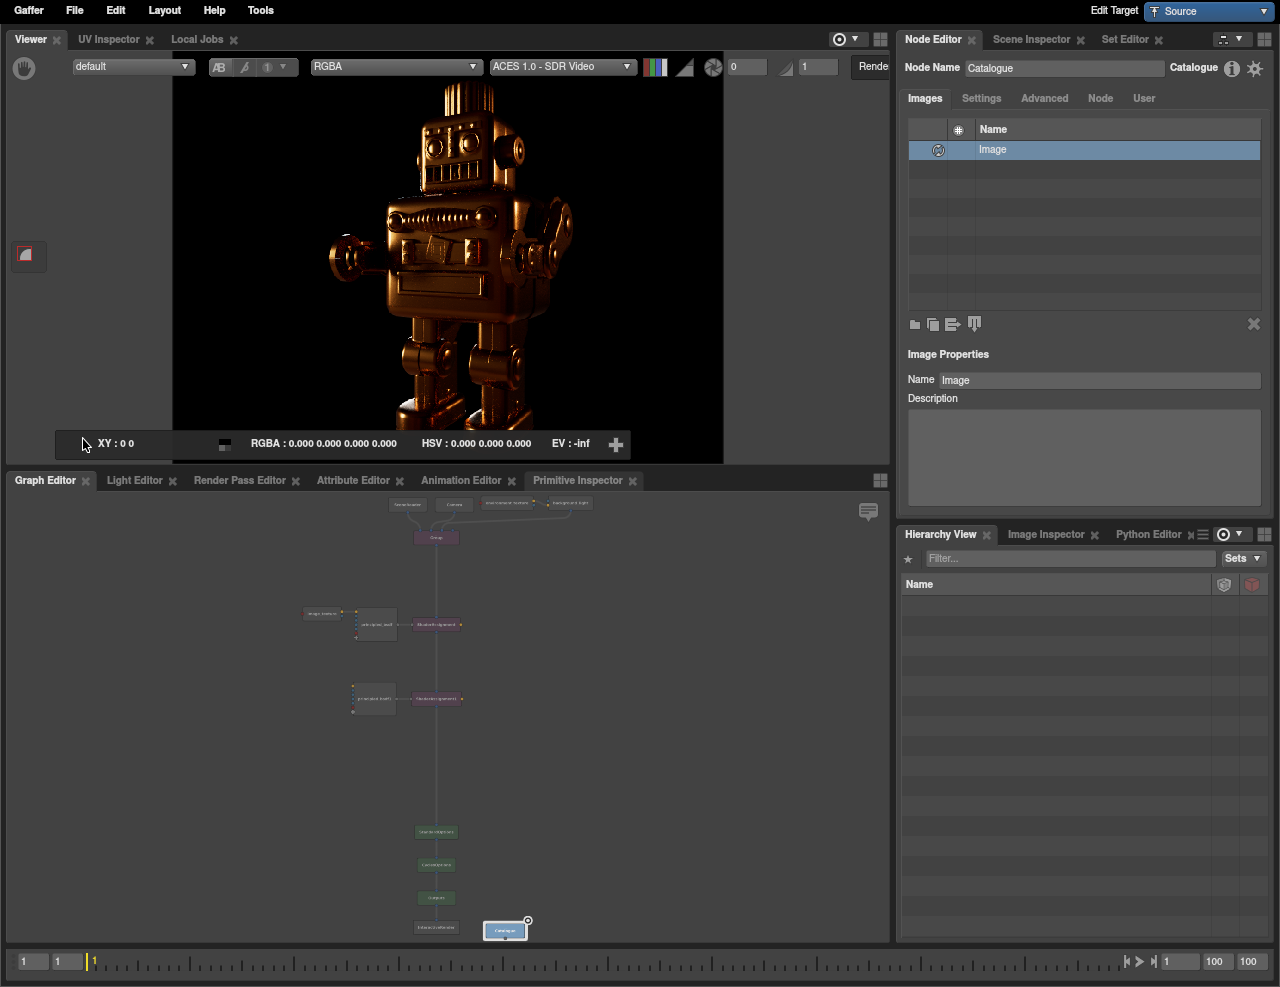Click the hand pan tool in Viewer

[24, 68]
